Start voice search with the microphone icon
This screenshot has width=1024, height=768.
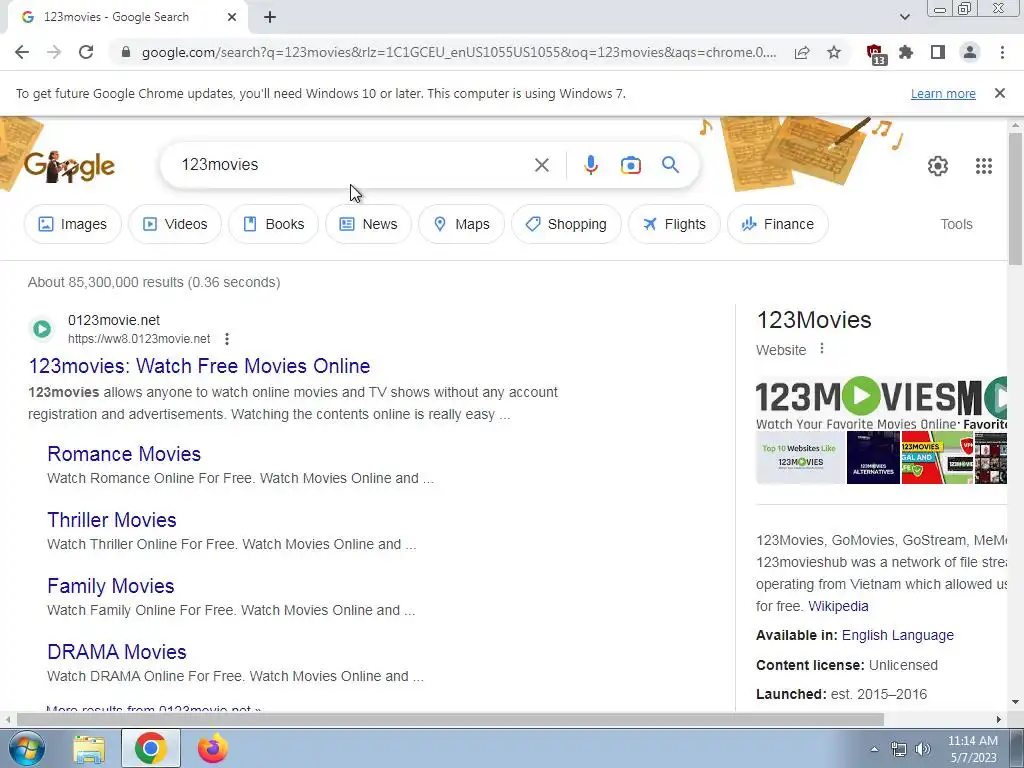click(590, 165)
